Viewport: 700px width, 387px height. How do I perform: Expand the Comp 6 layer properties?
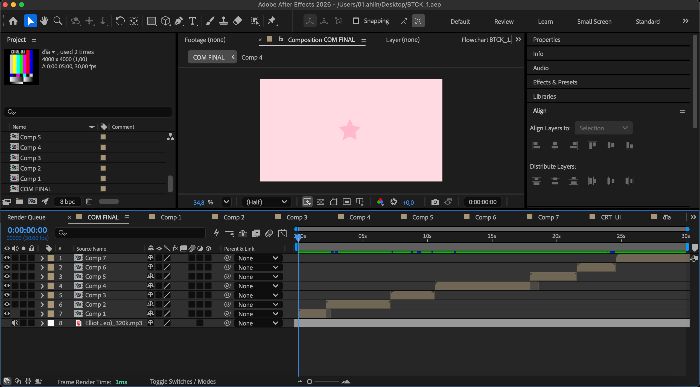pos(42,267)
